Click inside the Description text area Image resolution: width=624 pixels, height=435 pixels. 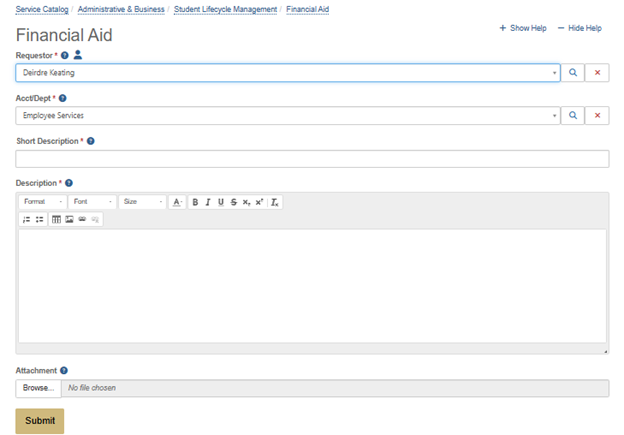pos(312,286)
